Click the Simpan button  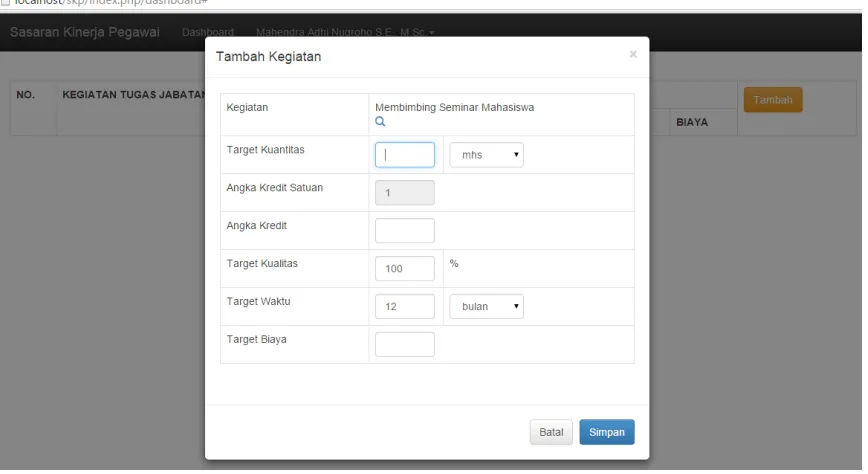(x=607, y=432)
